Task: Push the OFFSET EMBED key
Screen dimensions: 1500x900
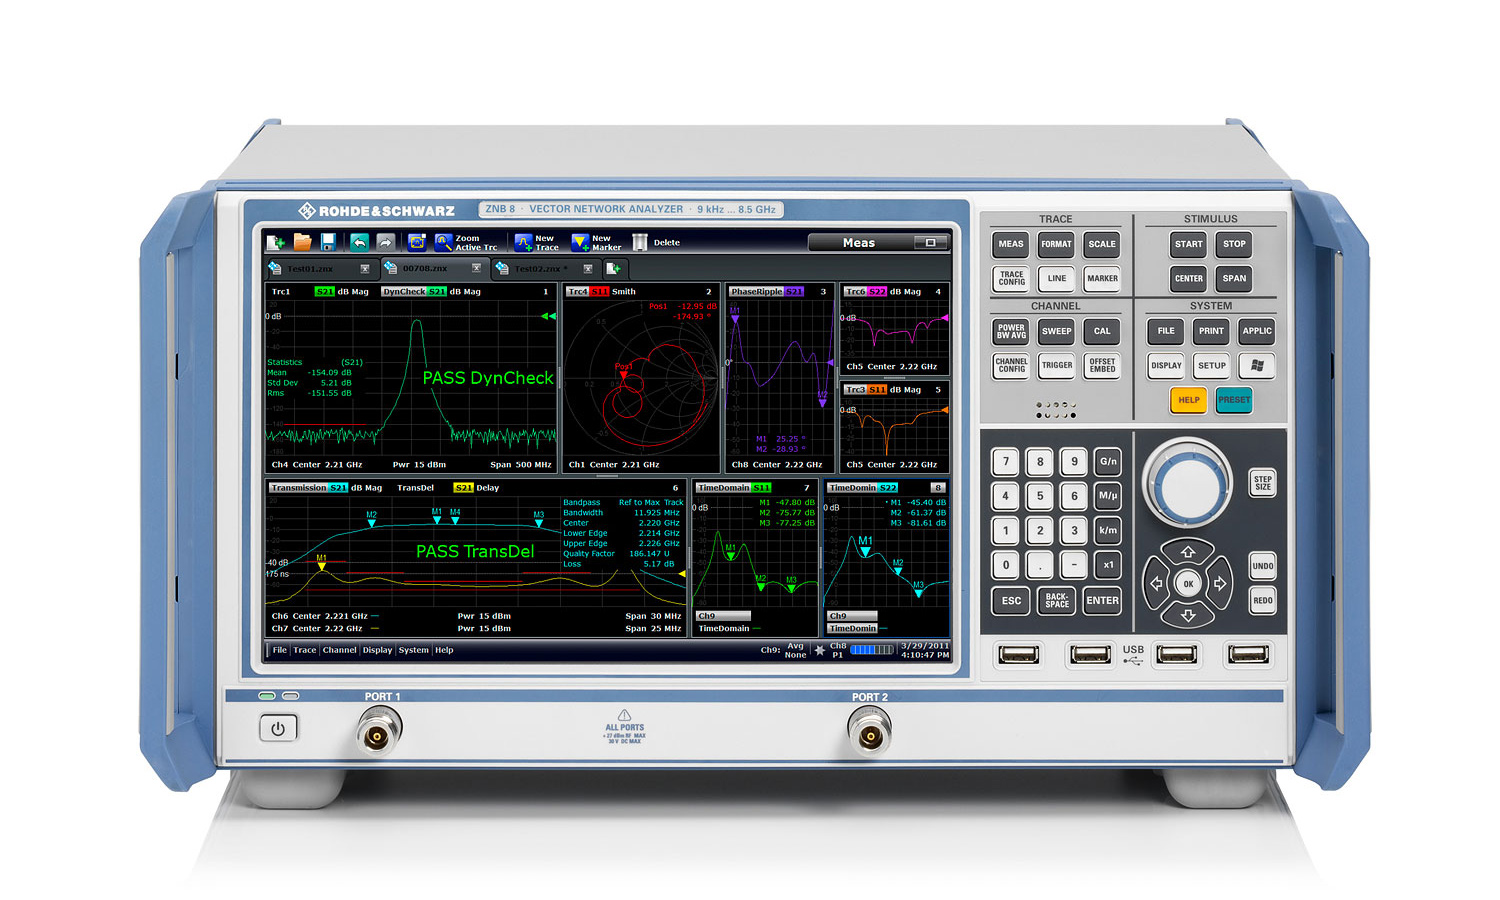Action: pyautogui.click(x=1102, y=366)
